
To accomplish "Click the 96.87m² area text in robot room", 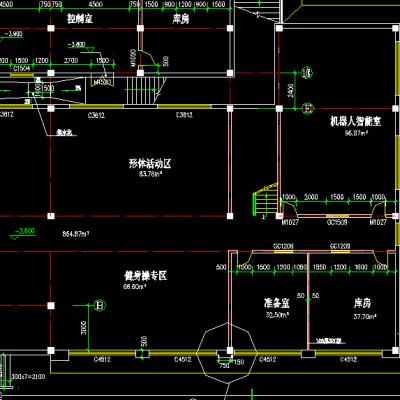I will coord(356,133).
